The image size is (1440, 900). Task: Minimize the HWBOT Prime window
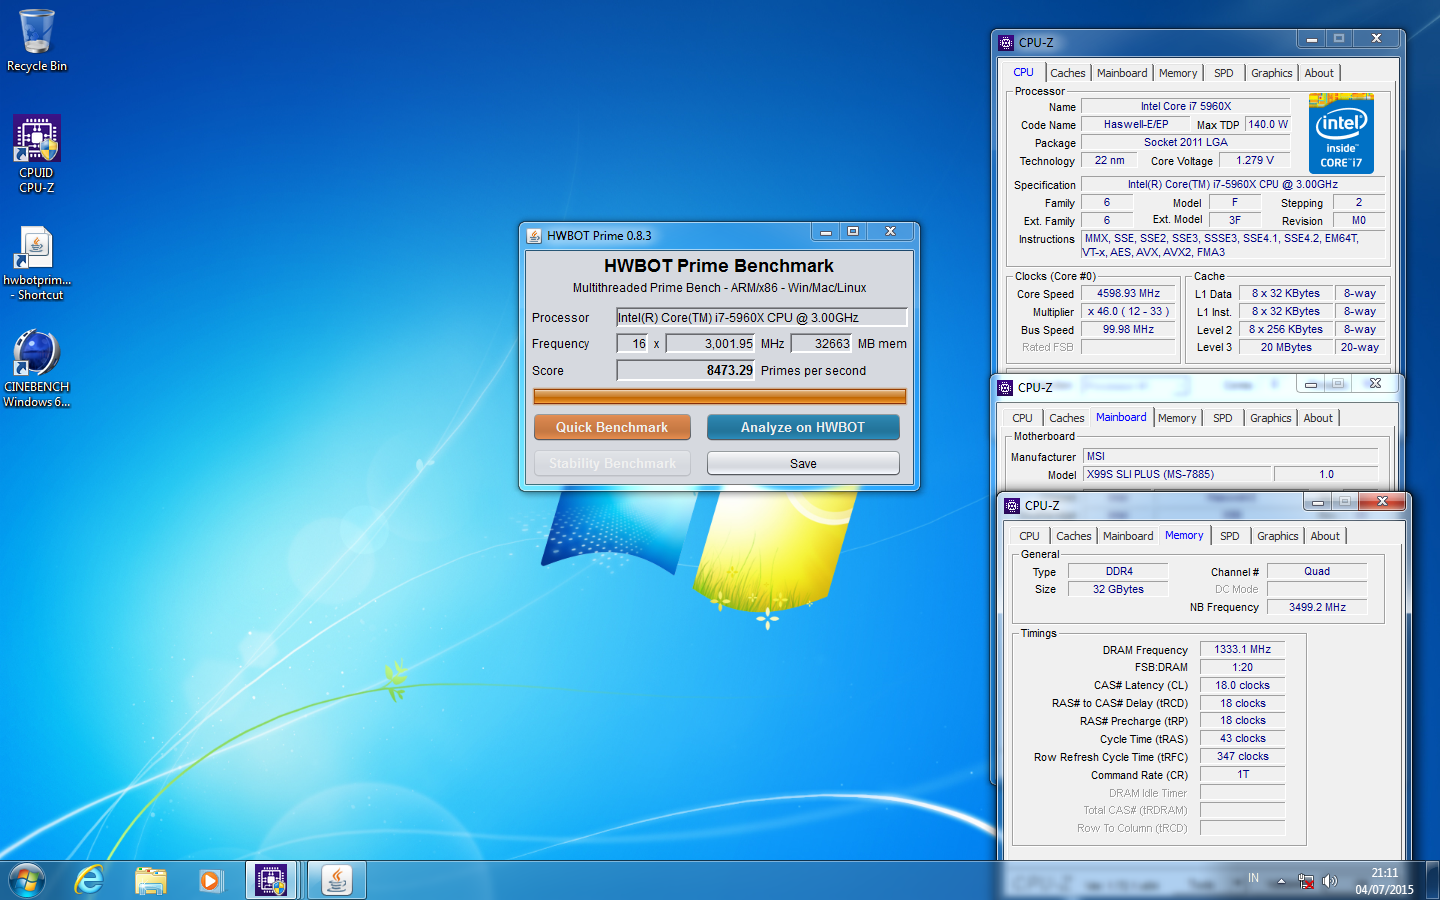point(826,232)
